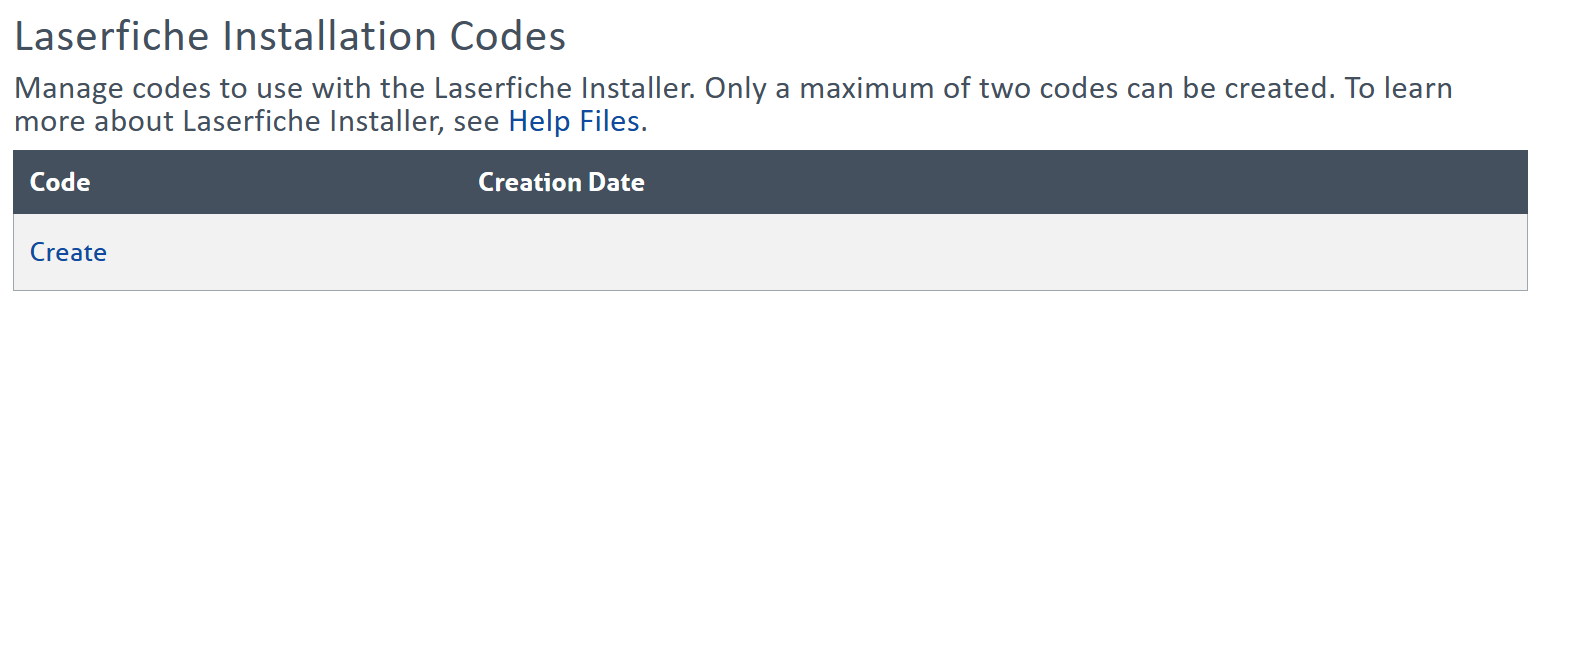Learn more via Help Files hyperlink
Viewport: 1582px width, 660px height.
(x=574, y=121)
